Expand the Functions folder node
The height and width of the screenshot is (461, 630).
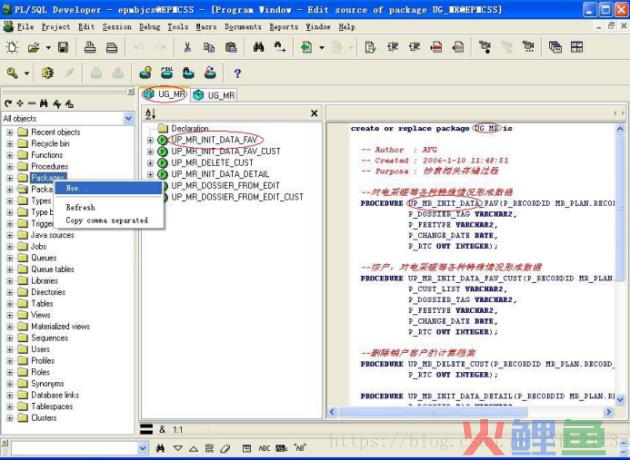point(10,155)
